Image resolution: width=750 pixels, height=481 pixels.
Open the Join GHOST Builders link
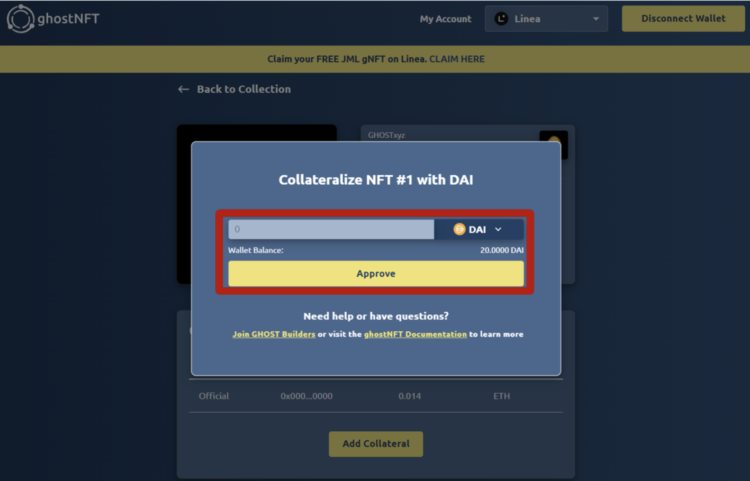point(273,334)
